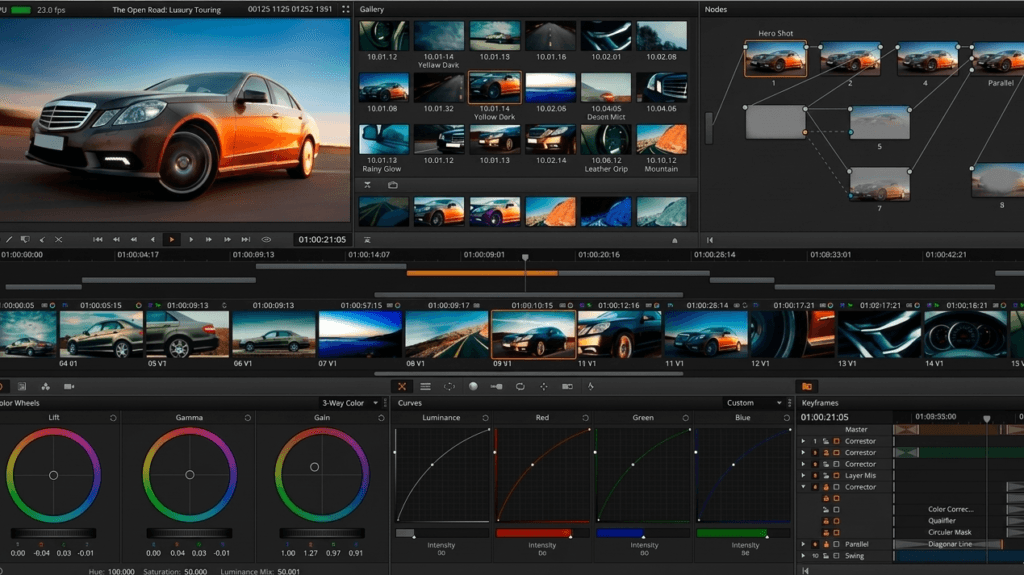Toggle keyframe square on first Correstor row
The height and width of the screenshot is (575, 1024).
point(837,441)
